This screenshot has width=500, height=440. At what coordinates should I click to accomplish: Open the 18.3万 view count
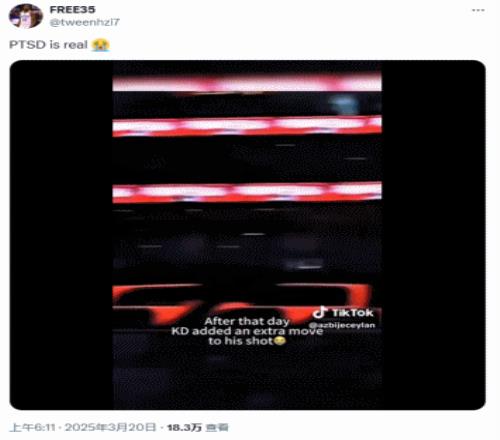pos(184,427)
